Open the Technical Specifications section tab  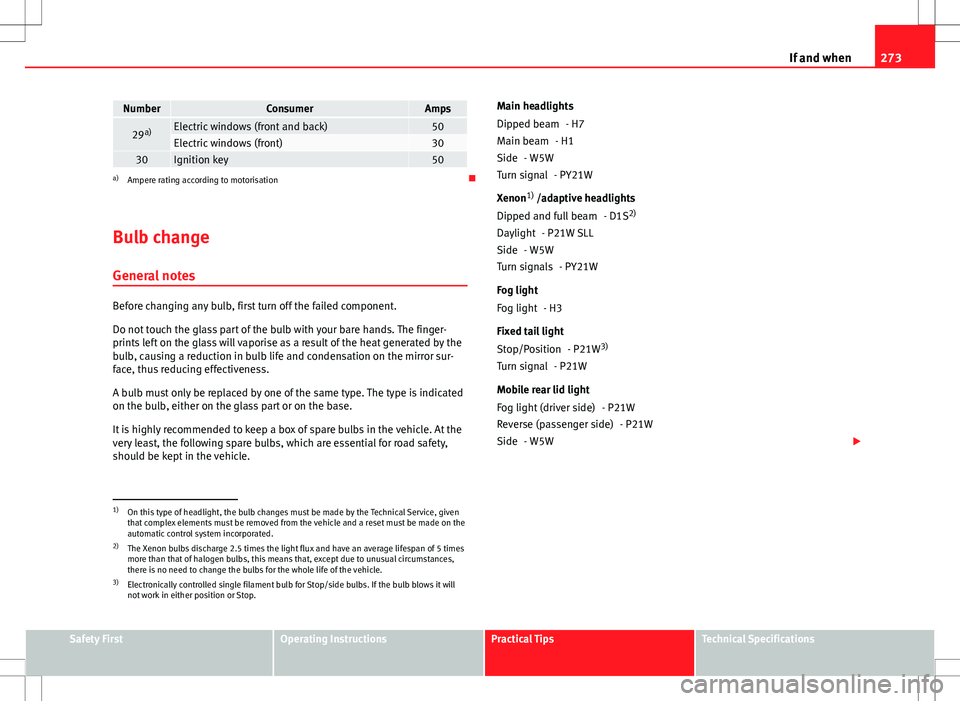click(815, 652)
